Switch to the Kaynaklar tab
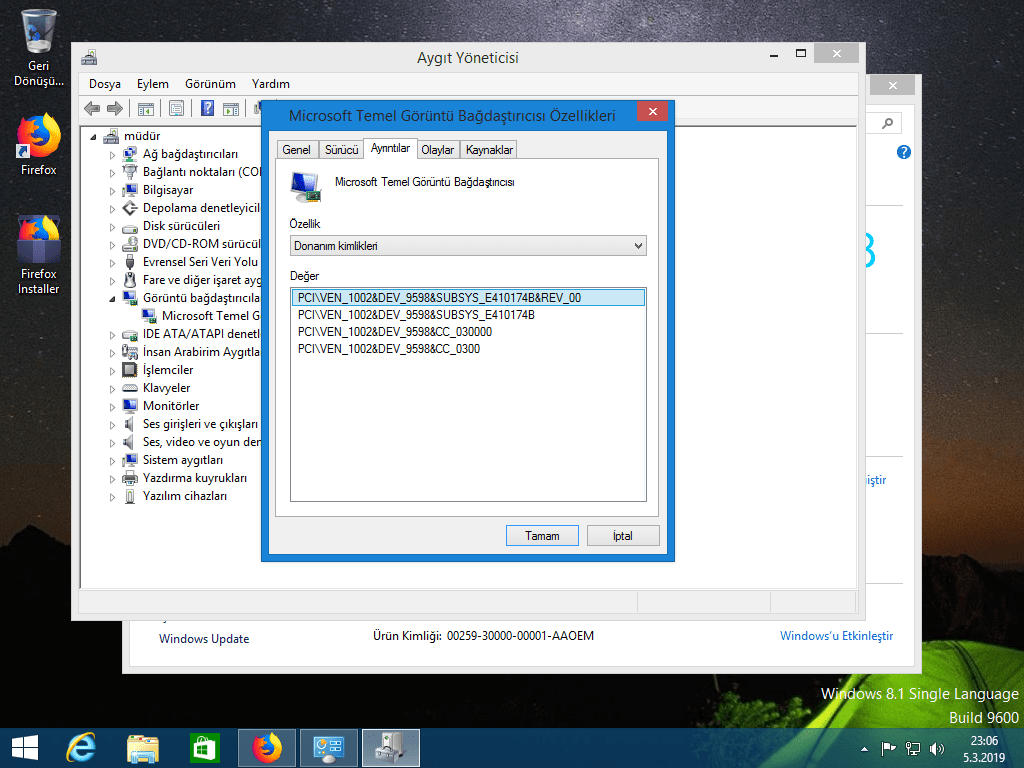The image size is (1024, 768). (489, 150)
